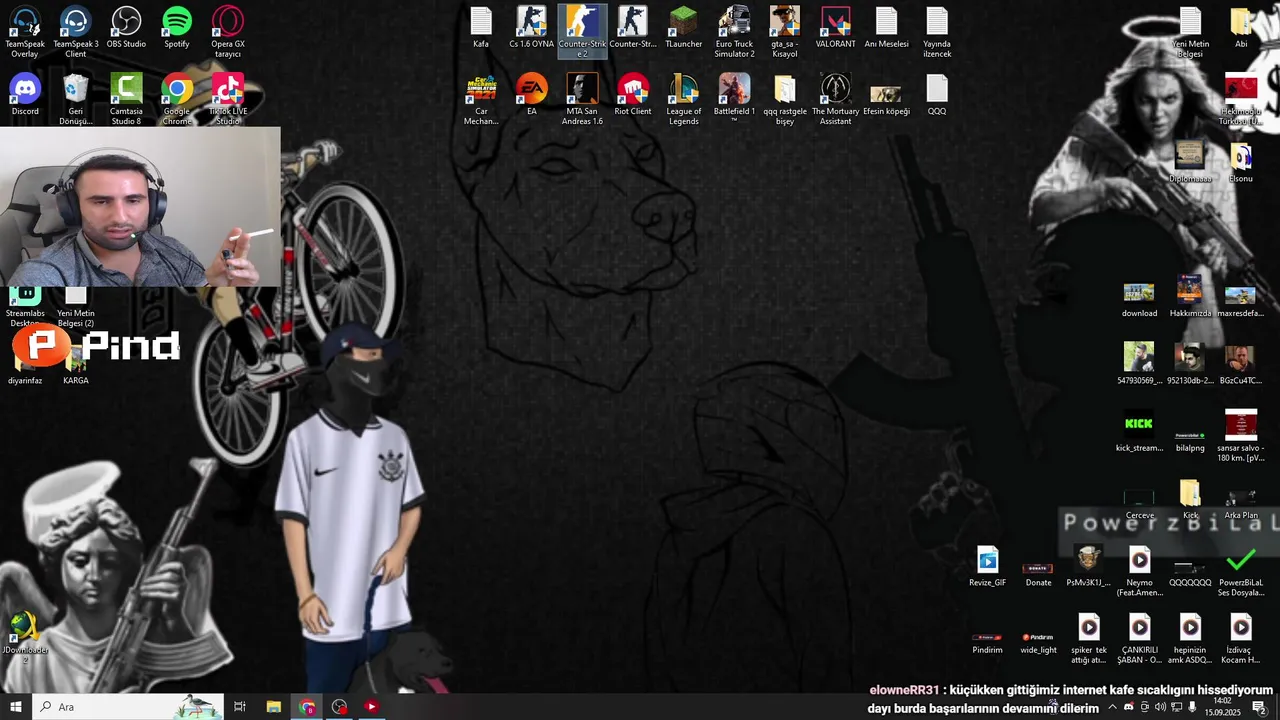
Task: Select the sansar salvo - 180 km. file
Action: click(1241, 436)
